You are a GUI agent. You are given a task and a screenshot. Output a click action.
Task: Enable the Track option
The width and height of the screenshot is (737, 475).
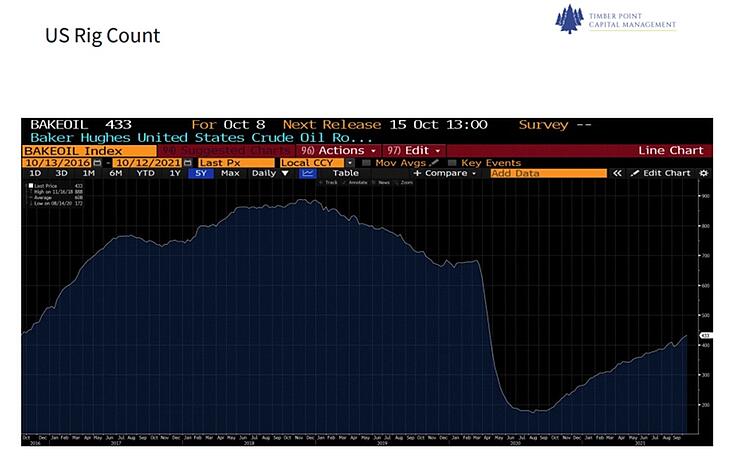pos(329,182)
